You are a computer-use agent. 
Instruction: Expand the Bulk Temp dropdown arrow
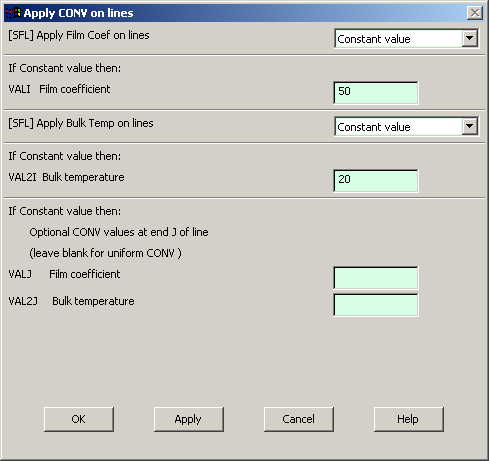(469, 126)
